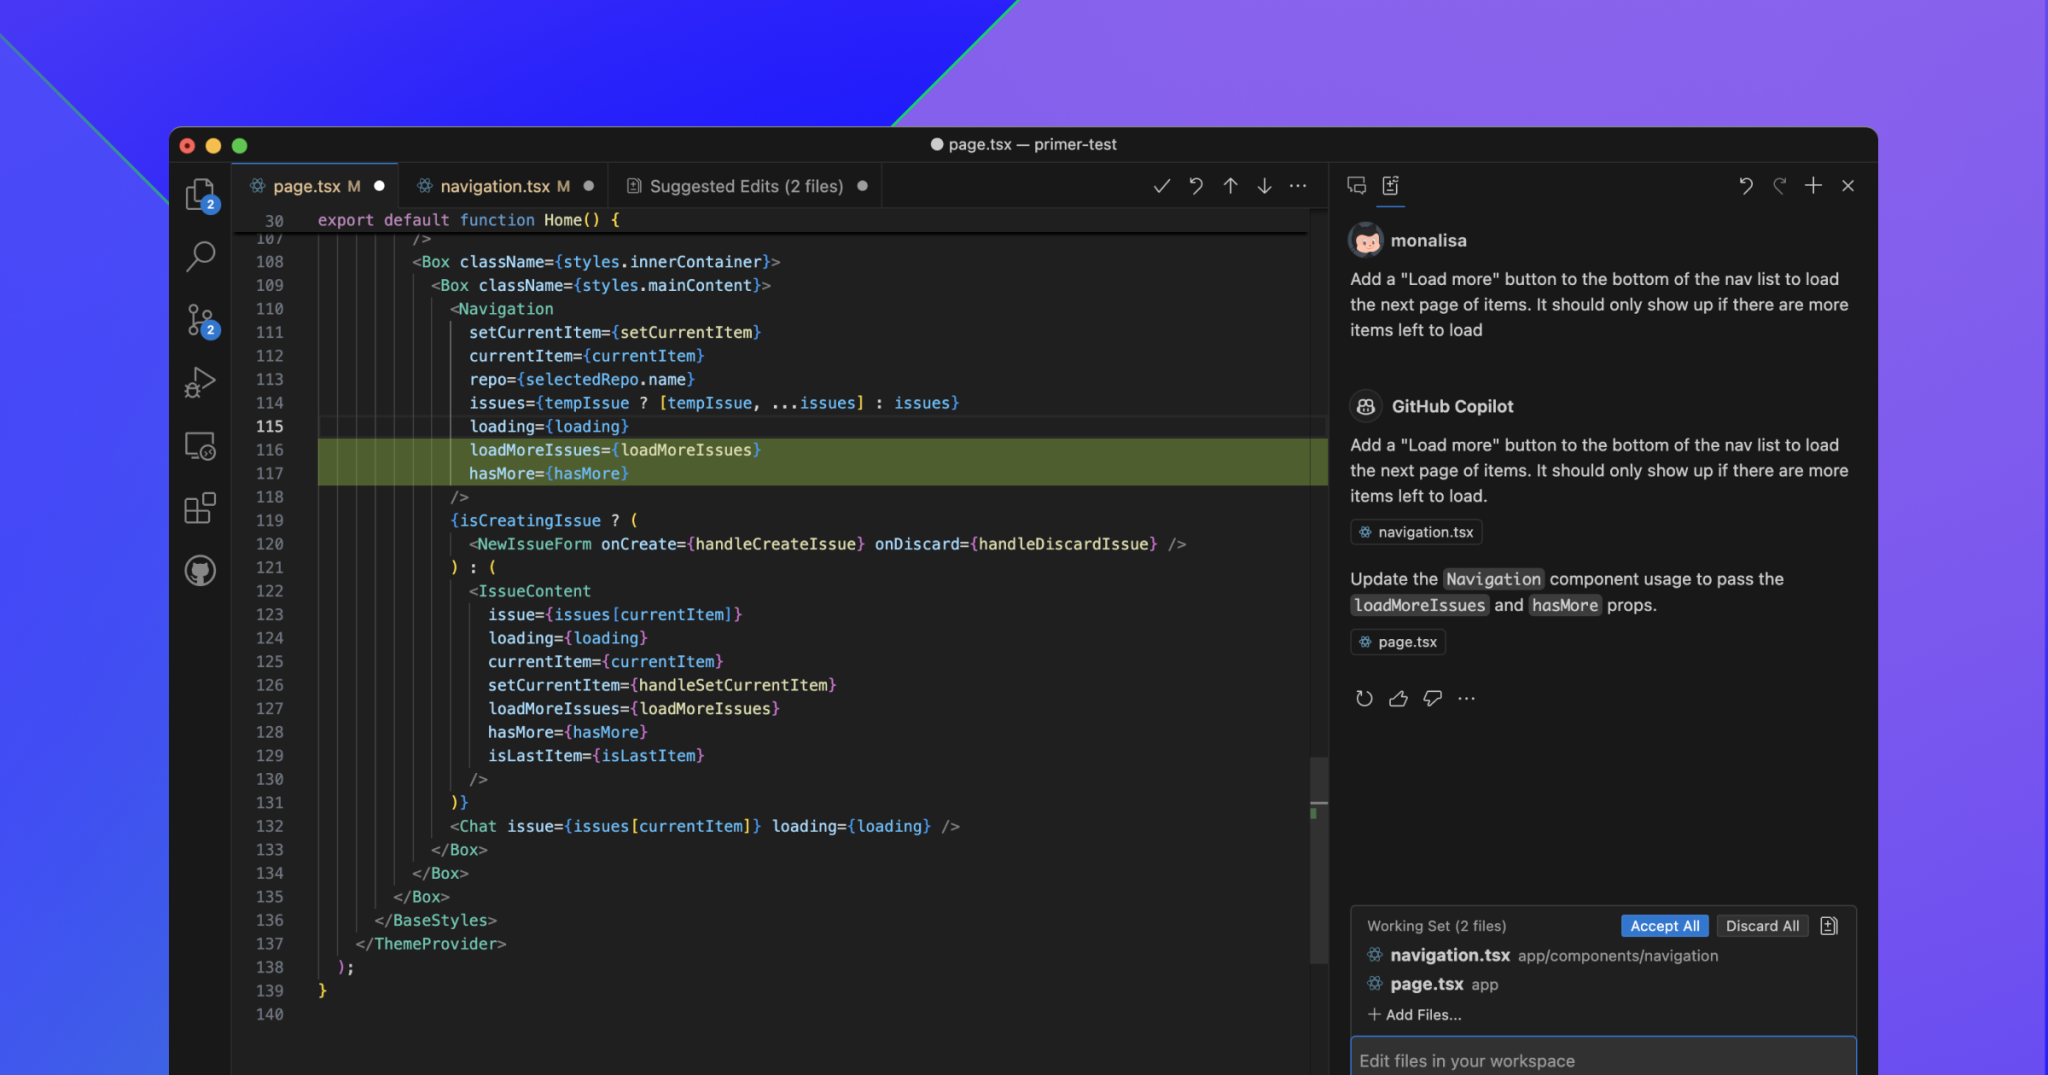The height and width of the screenshot is (1075, 2048).
Task: Open the Run and Debug view
Action: click(200, 383)
